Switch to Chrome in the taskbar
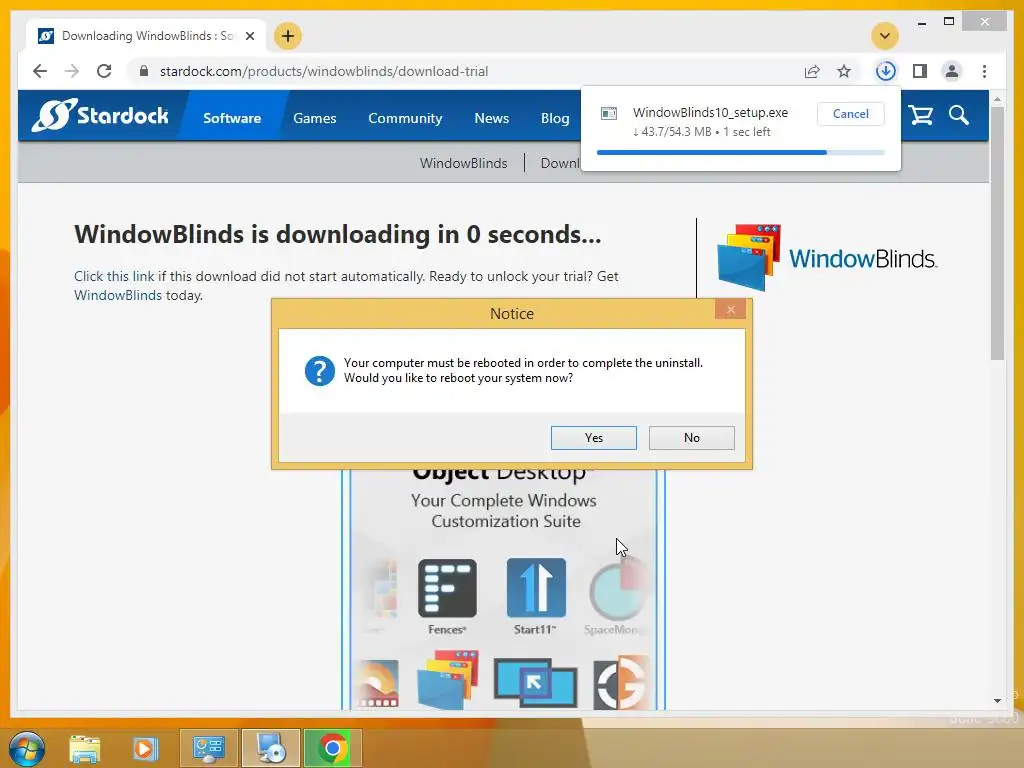The height and width of the screenshot is (768, 1024). (x=332, y=748)
